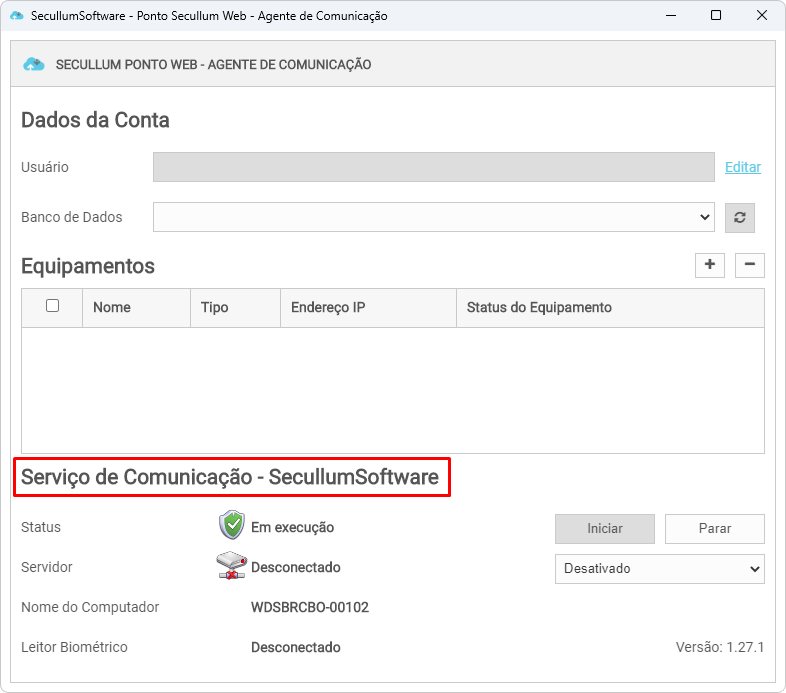786x693 pixels.
Task: Click the refresh database list icon
Action: [740, 217]
